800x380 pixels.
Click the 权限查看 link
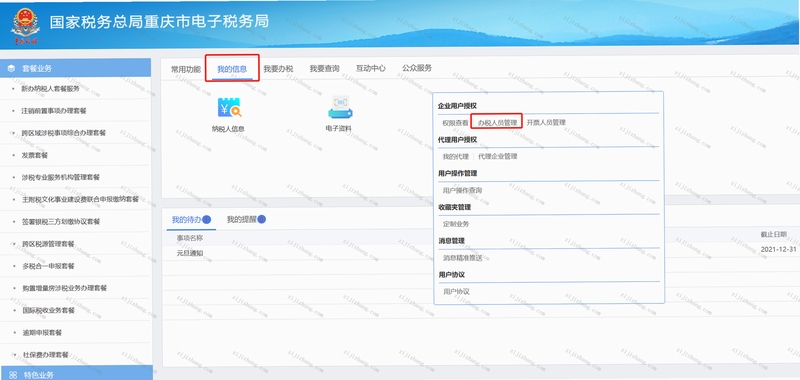pos(456,123)
